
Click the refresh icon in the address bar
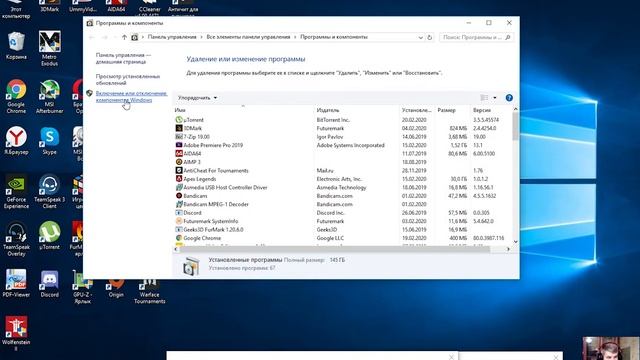click(x=429, y=37)
